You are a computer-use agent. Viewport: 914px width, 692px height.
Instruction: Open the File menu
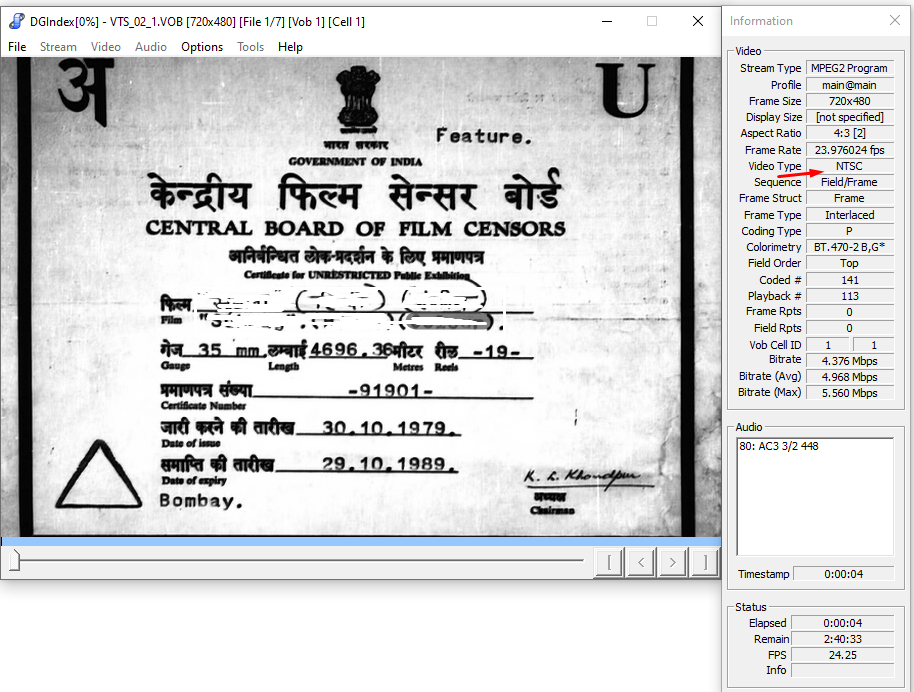point(17,47)
